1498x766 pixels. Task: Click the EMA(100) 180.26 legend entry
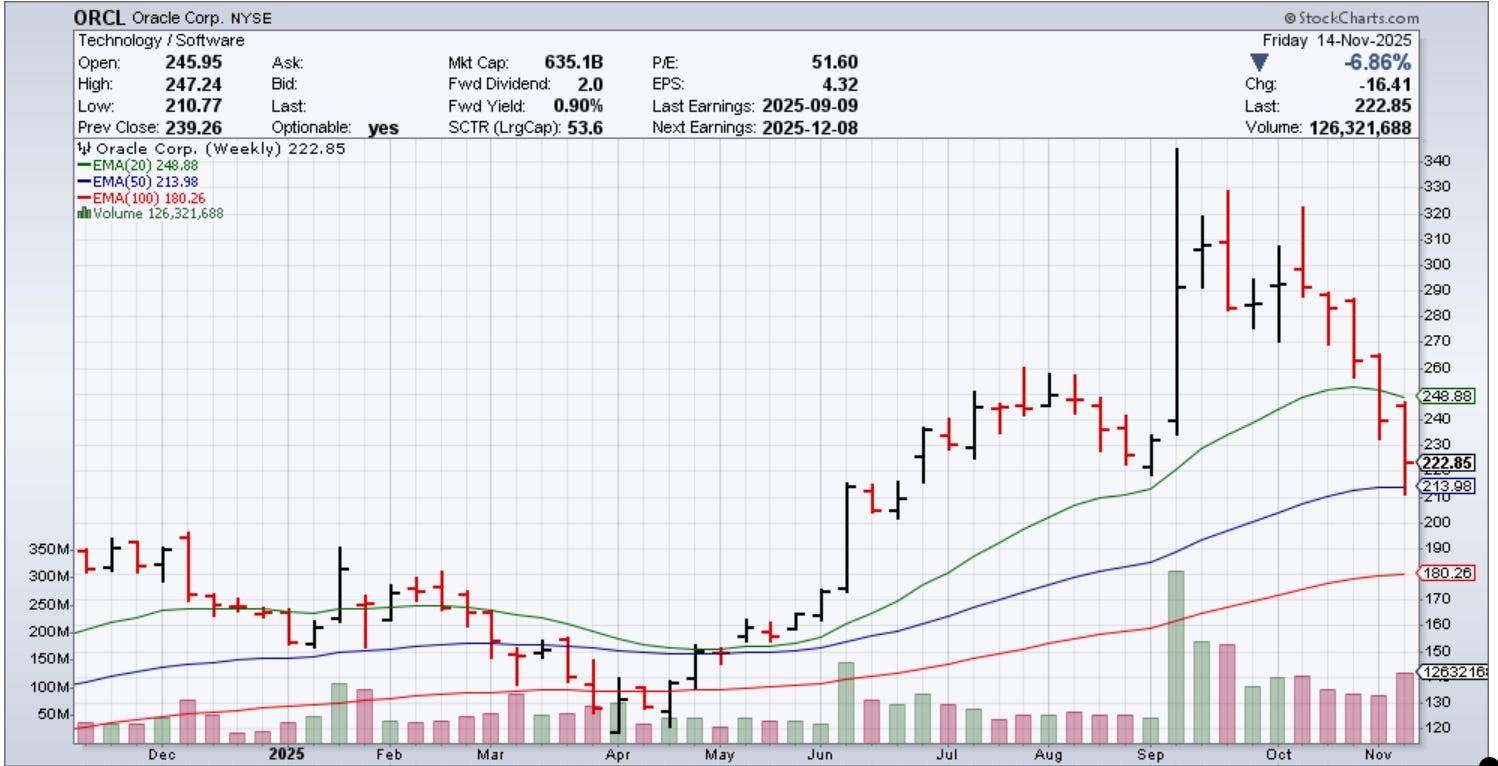(141, 197)
